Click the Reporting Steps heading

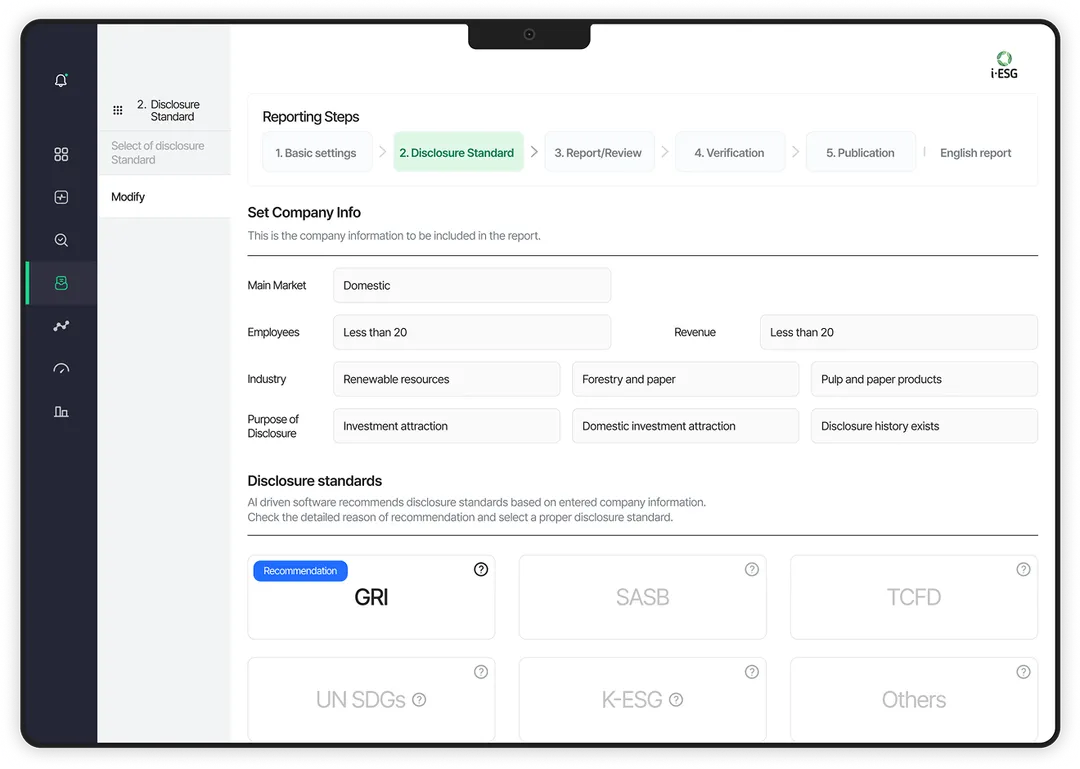311,117
